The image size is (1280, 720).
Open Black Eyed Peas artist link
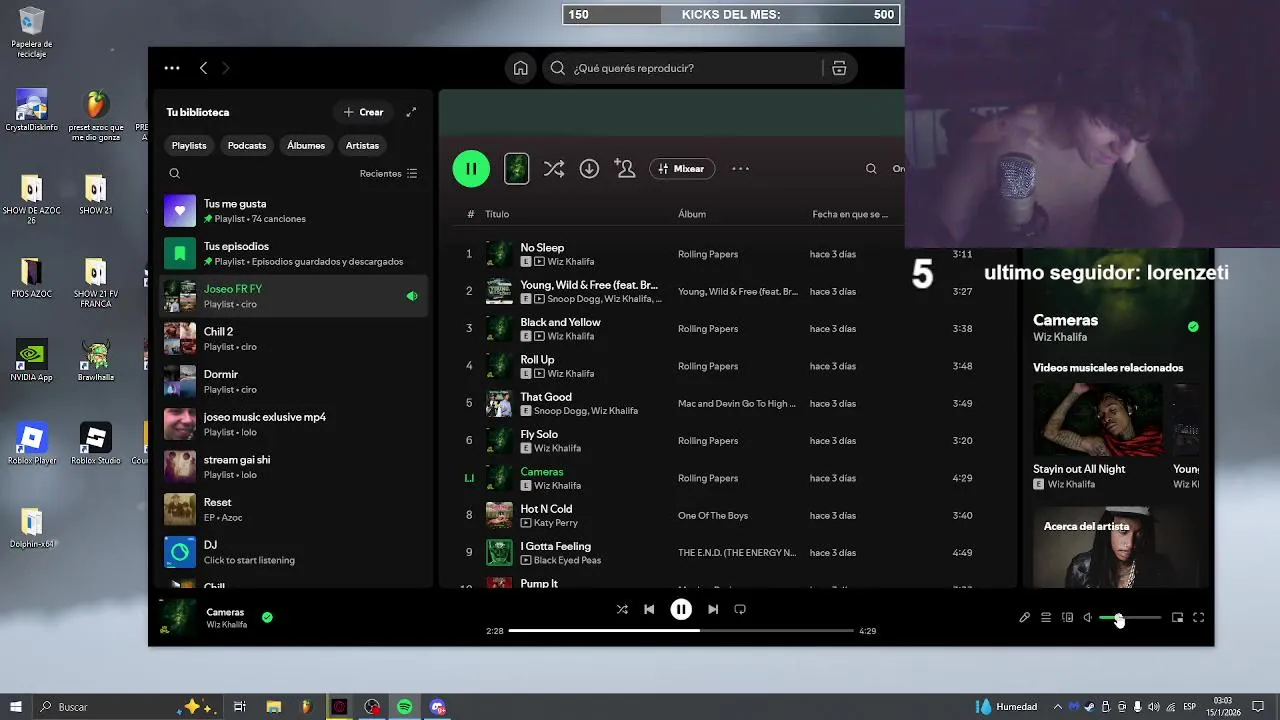coord(567,560)
